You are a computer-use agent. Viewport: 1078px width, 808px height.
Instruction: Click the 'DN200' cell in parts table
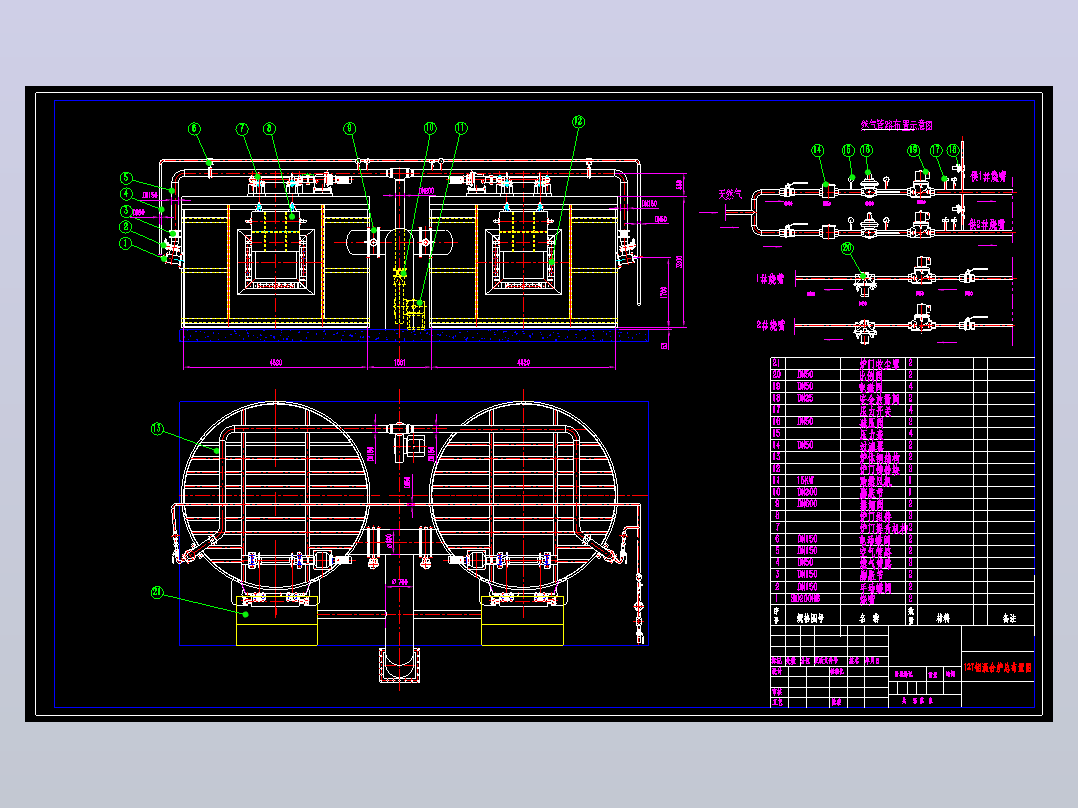(x=807, y=492)
